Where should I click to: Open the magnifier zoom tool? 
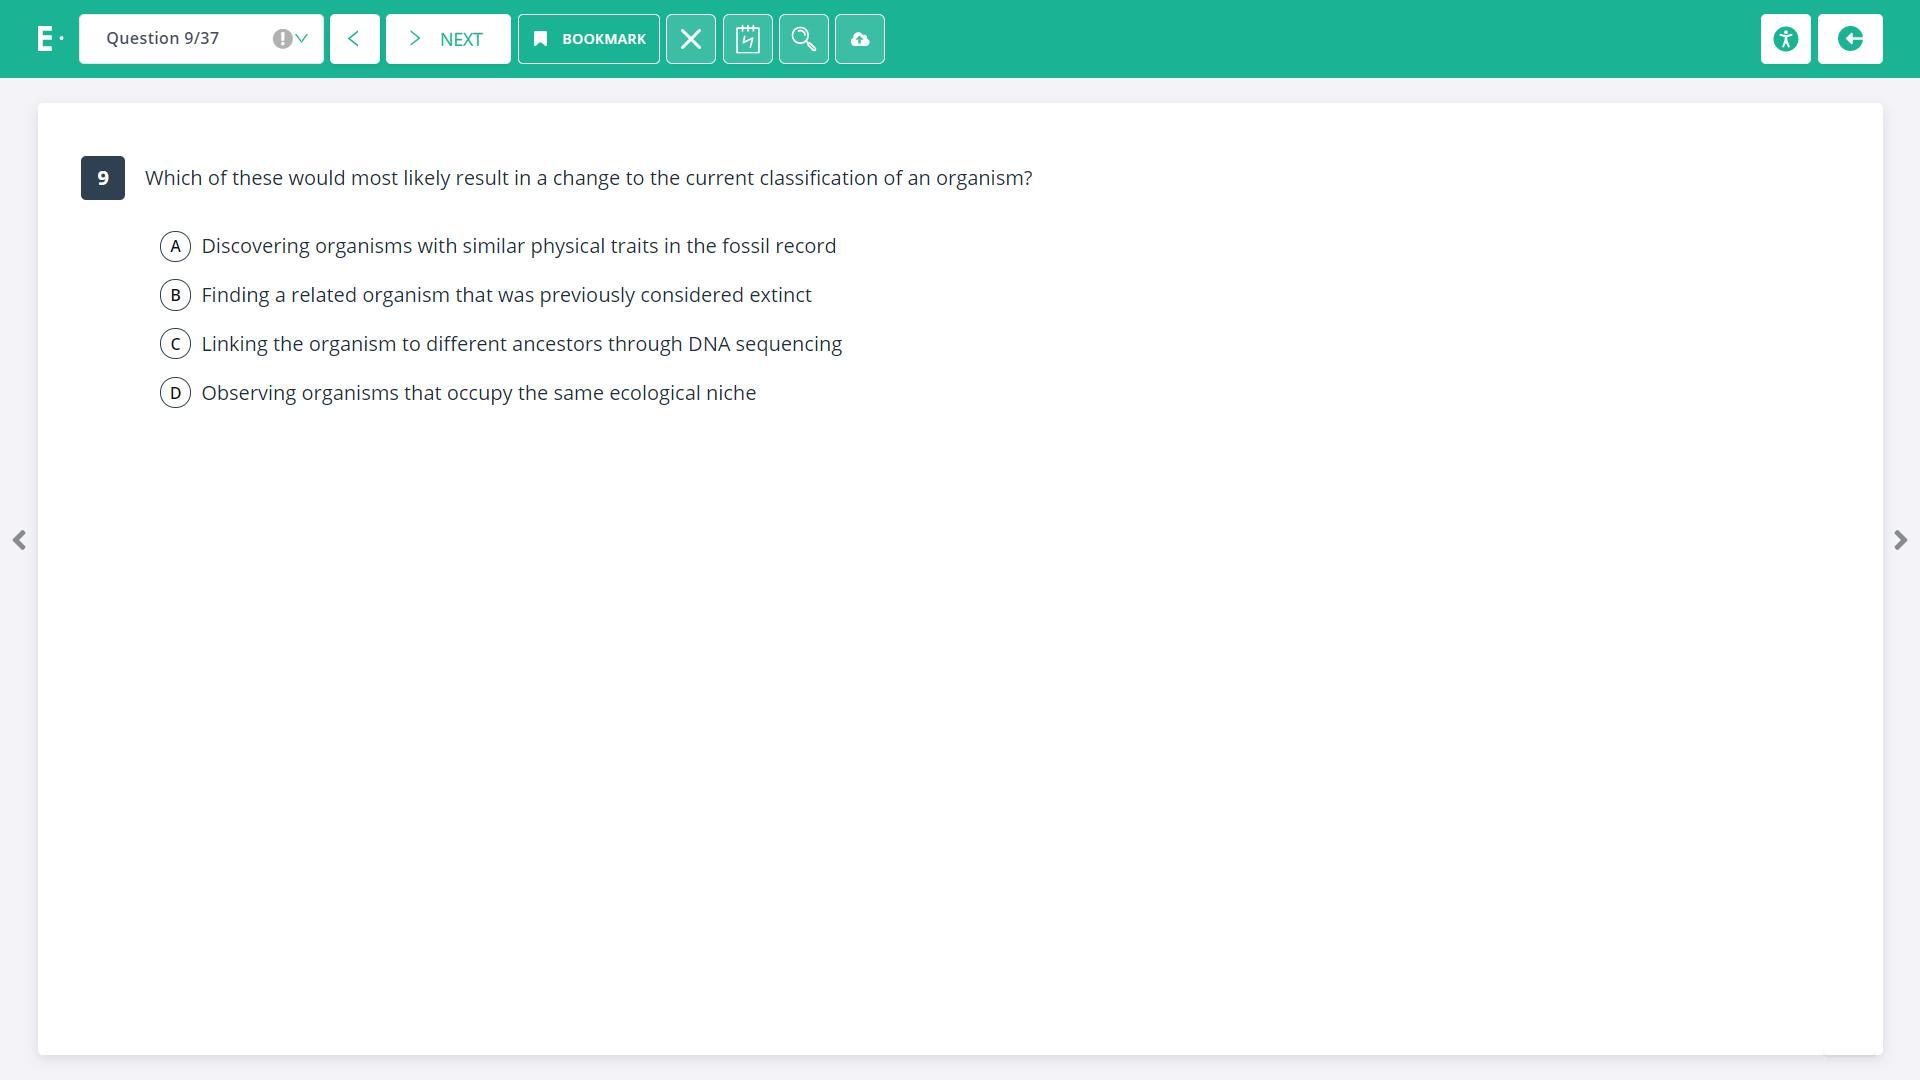[803, 39]
